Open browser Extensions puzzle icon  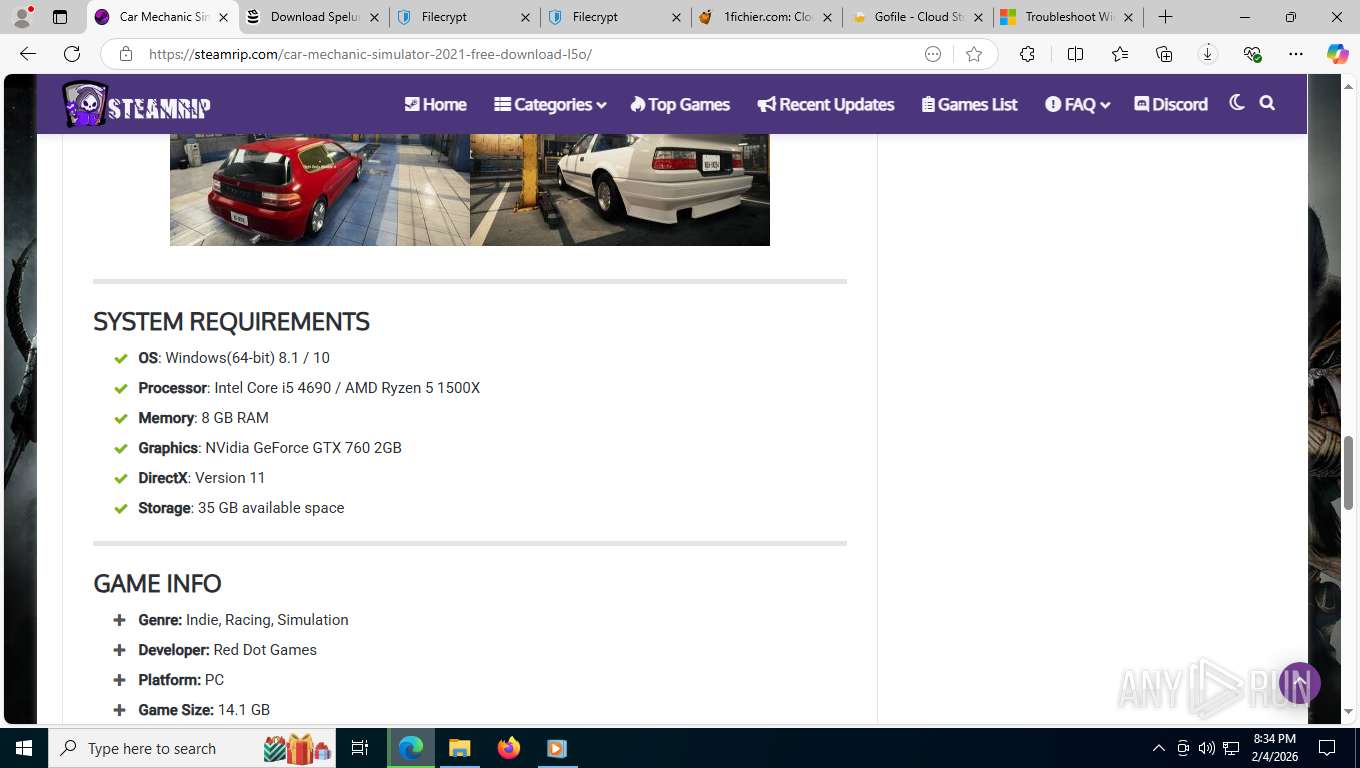pyautogui.click(x=1027, y=54)
